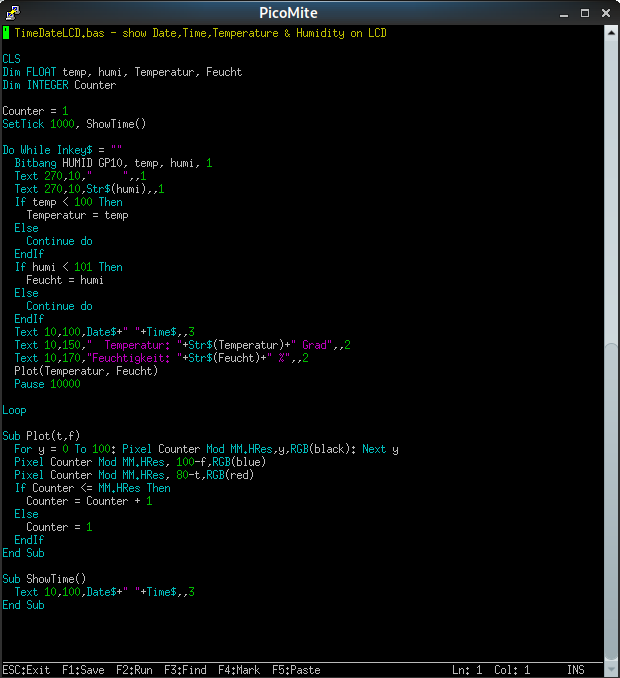Viewport: 620px width, 678px height.
Task: Click F5:Paste in the status bar
Action: click(296, 670)
